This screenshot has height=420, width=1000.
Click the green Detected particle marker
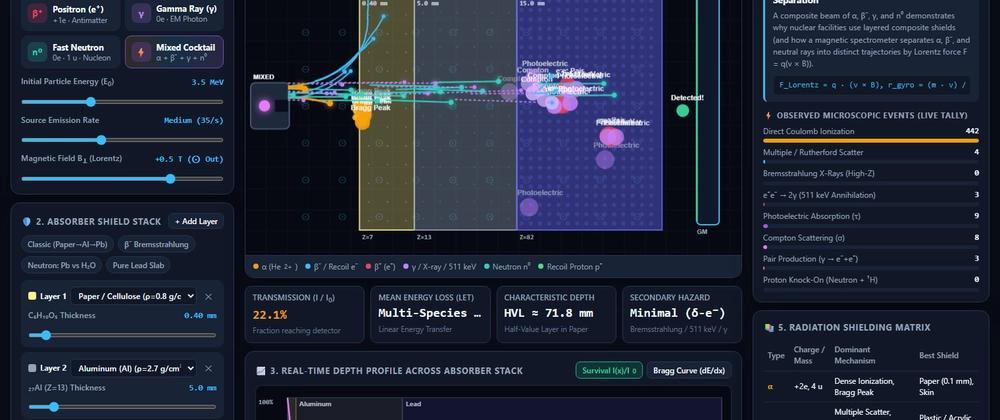click(x=682, y=111)
